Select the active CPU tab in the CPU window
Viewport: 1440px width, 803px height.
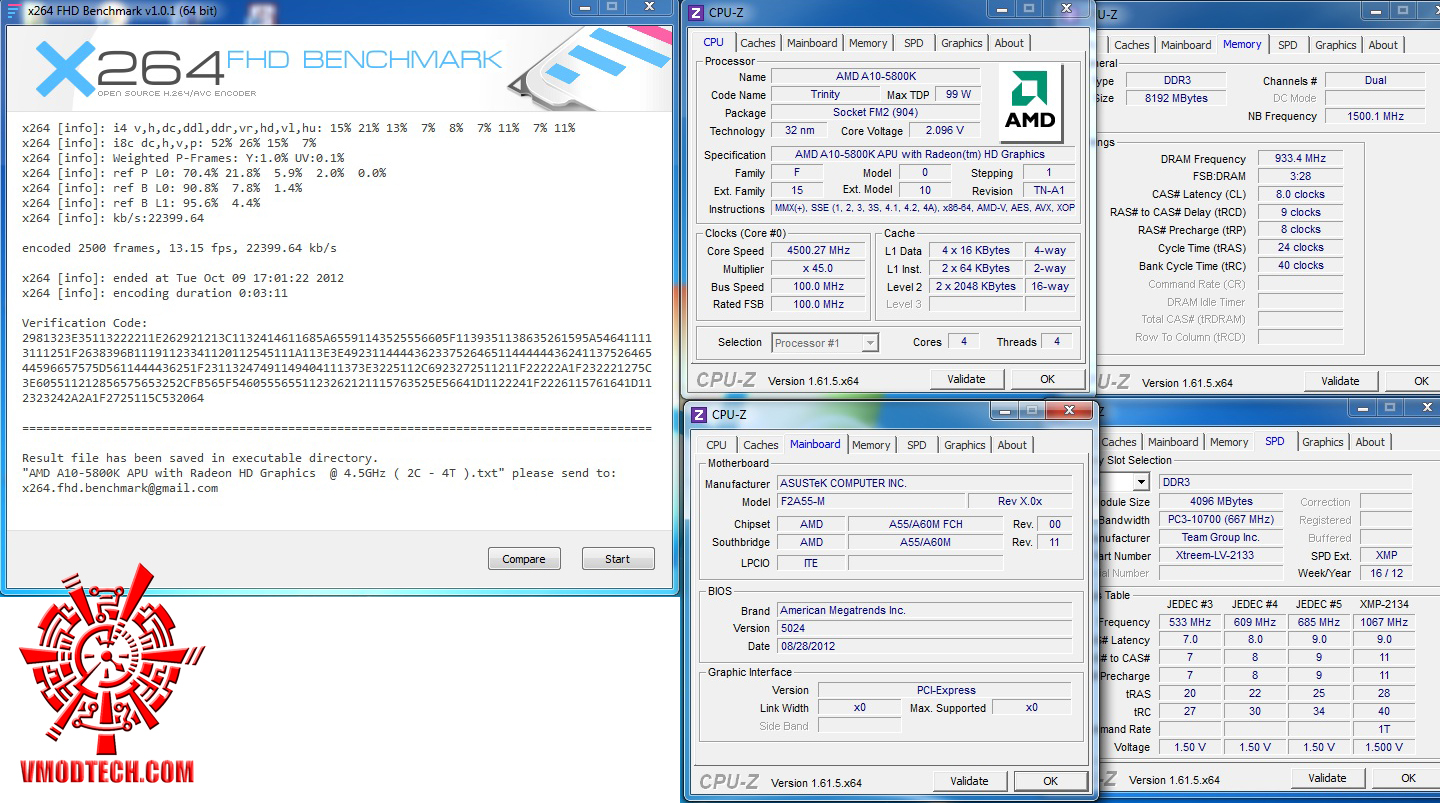coord(714,42)
